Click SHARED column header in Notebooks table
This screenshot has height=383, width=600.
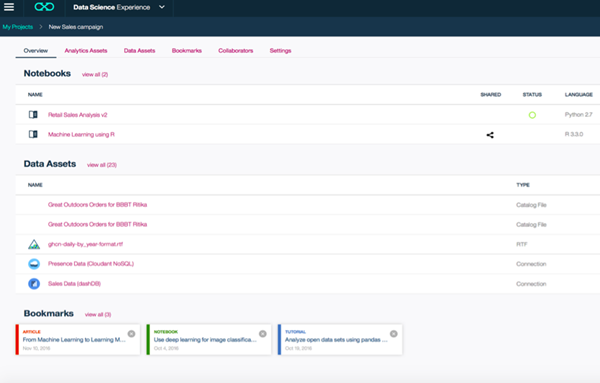click(x=491, y=95)
